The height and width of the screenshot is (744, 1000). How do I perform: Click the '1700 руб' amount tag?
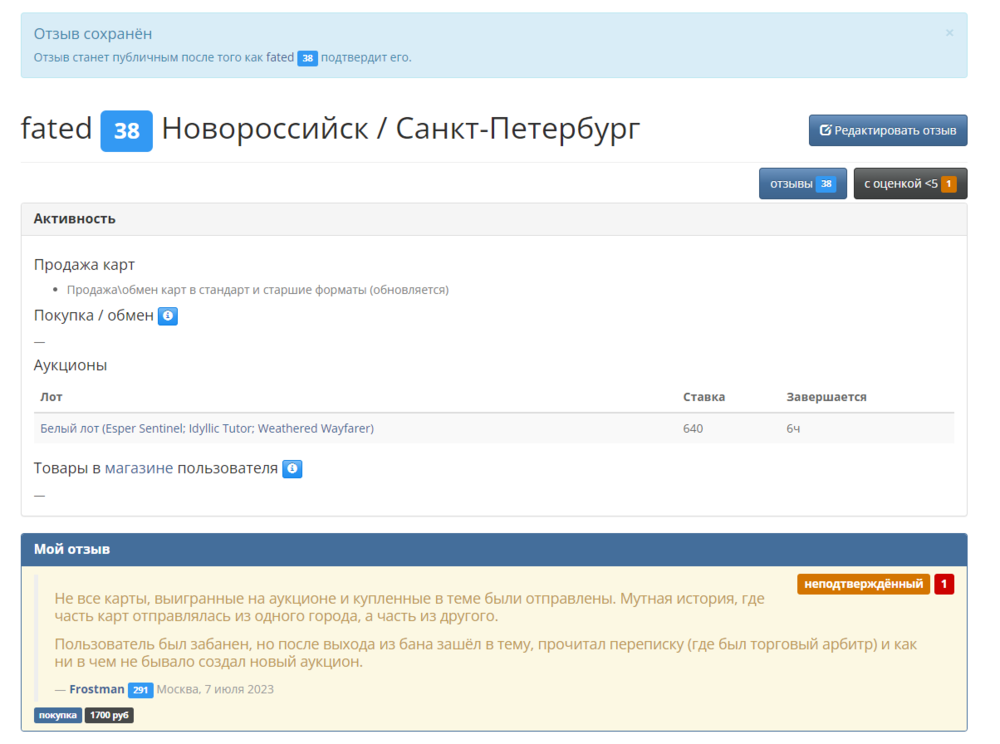109,715
